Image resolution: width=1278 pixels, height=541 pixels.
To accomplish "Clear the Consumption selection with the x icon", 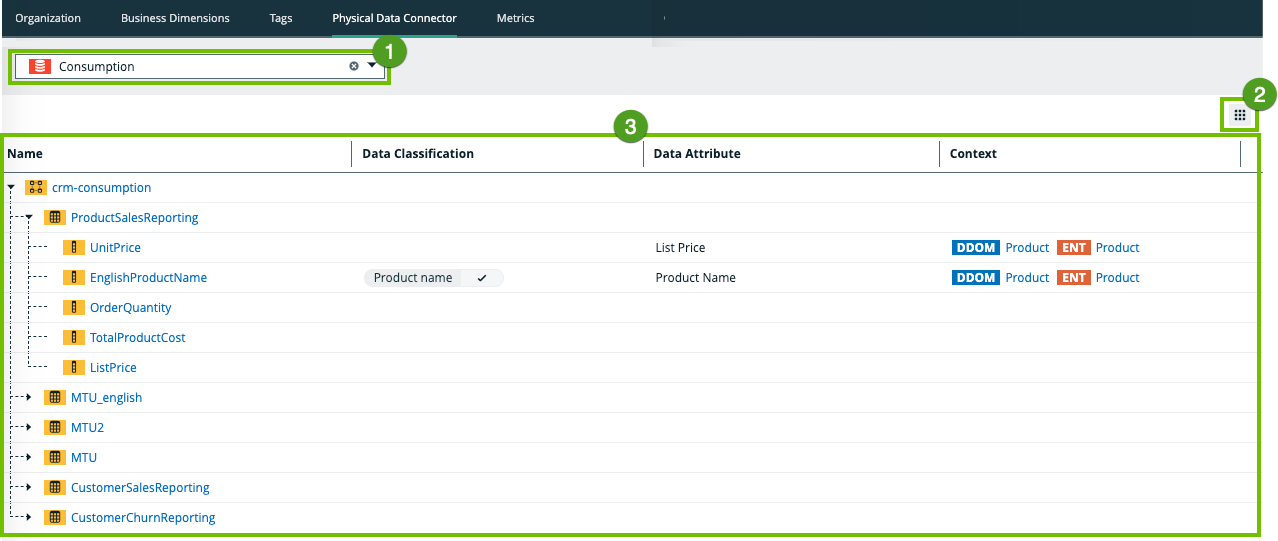I will [x=354, y=67].
